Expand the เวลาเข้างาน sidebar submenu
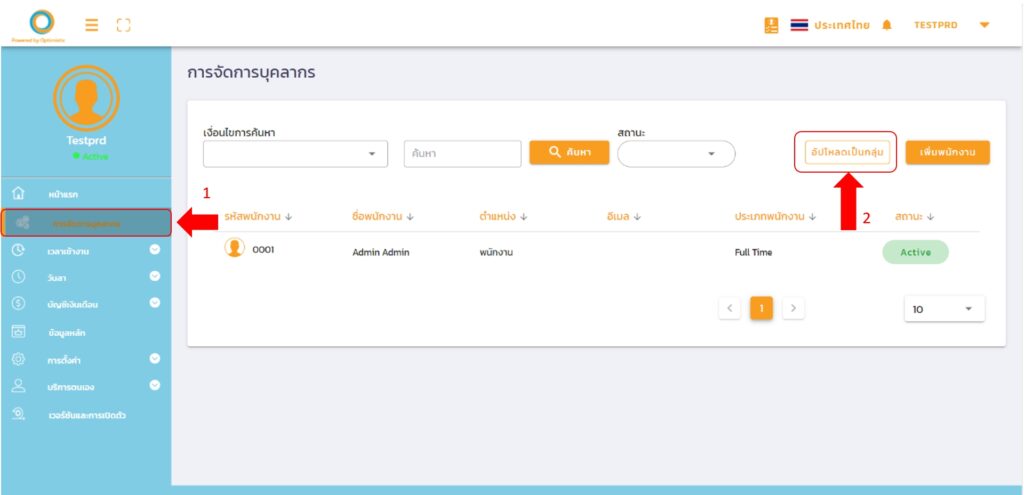The image size is (1024, 495). point(155,250)
